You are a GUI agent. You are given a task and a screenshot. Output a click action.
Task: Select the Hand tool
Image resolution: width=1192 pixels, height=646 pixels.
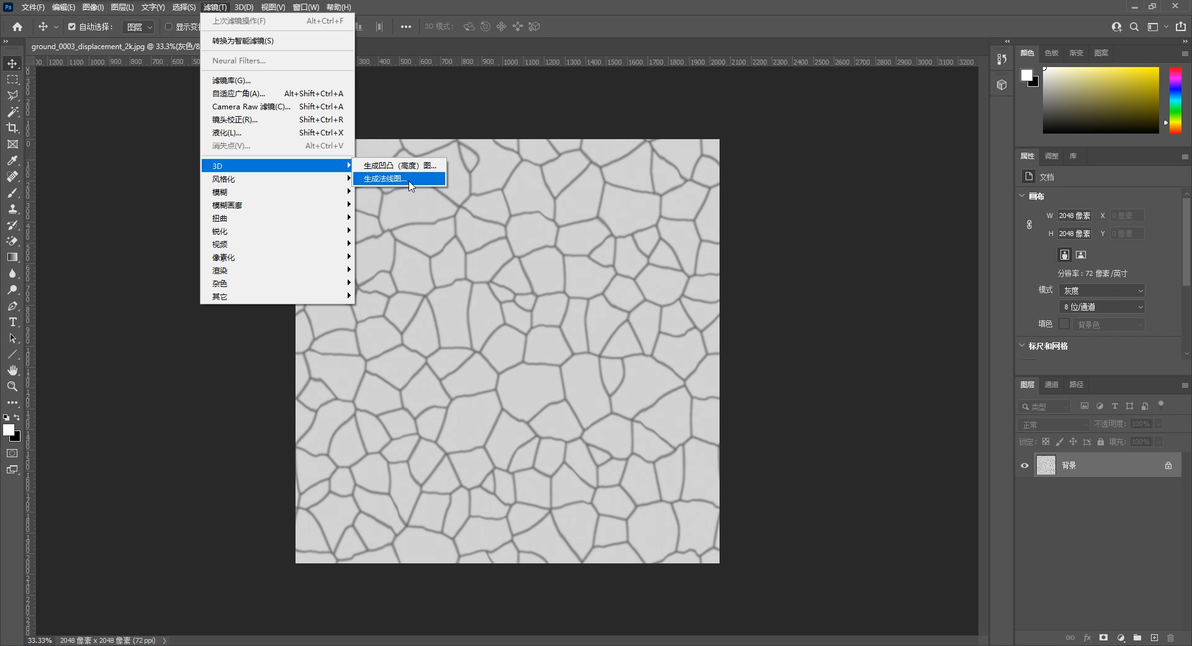click(x=13, y=370)
